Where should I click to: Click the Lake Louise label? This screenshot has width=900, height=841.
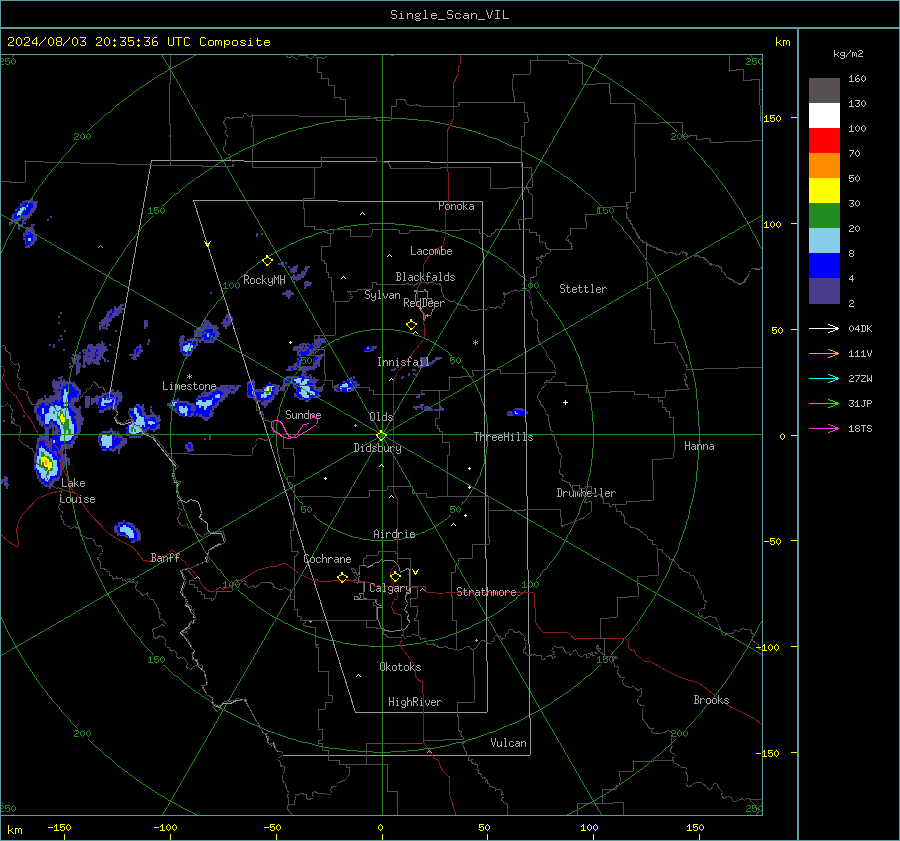pos(77,491)
